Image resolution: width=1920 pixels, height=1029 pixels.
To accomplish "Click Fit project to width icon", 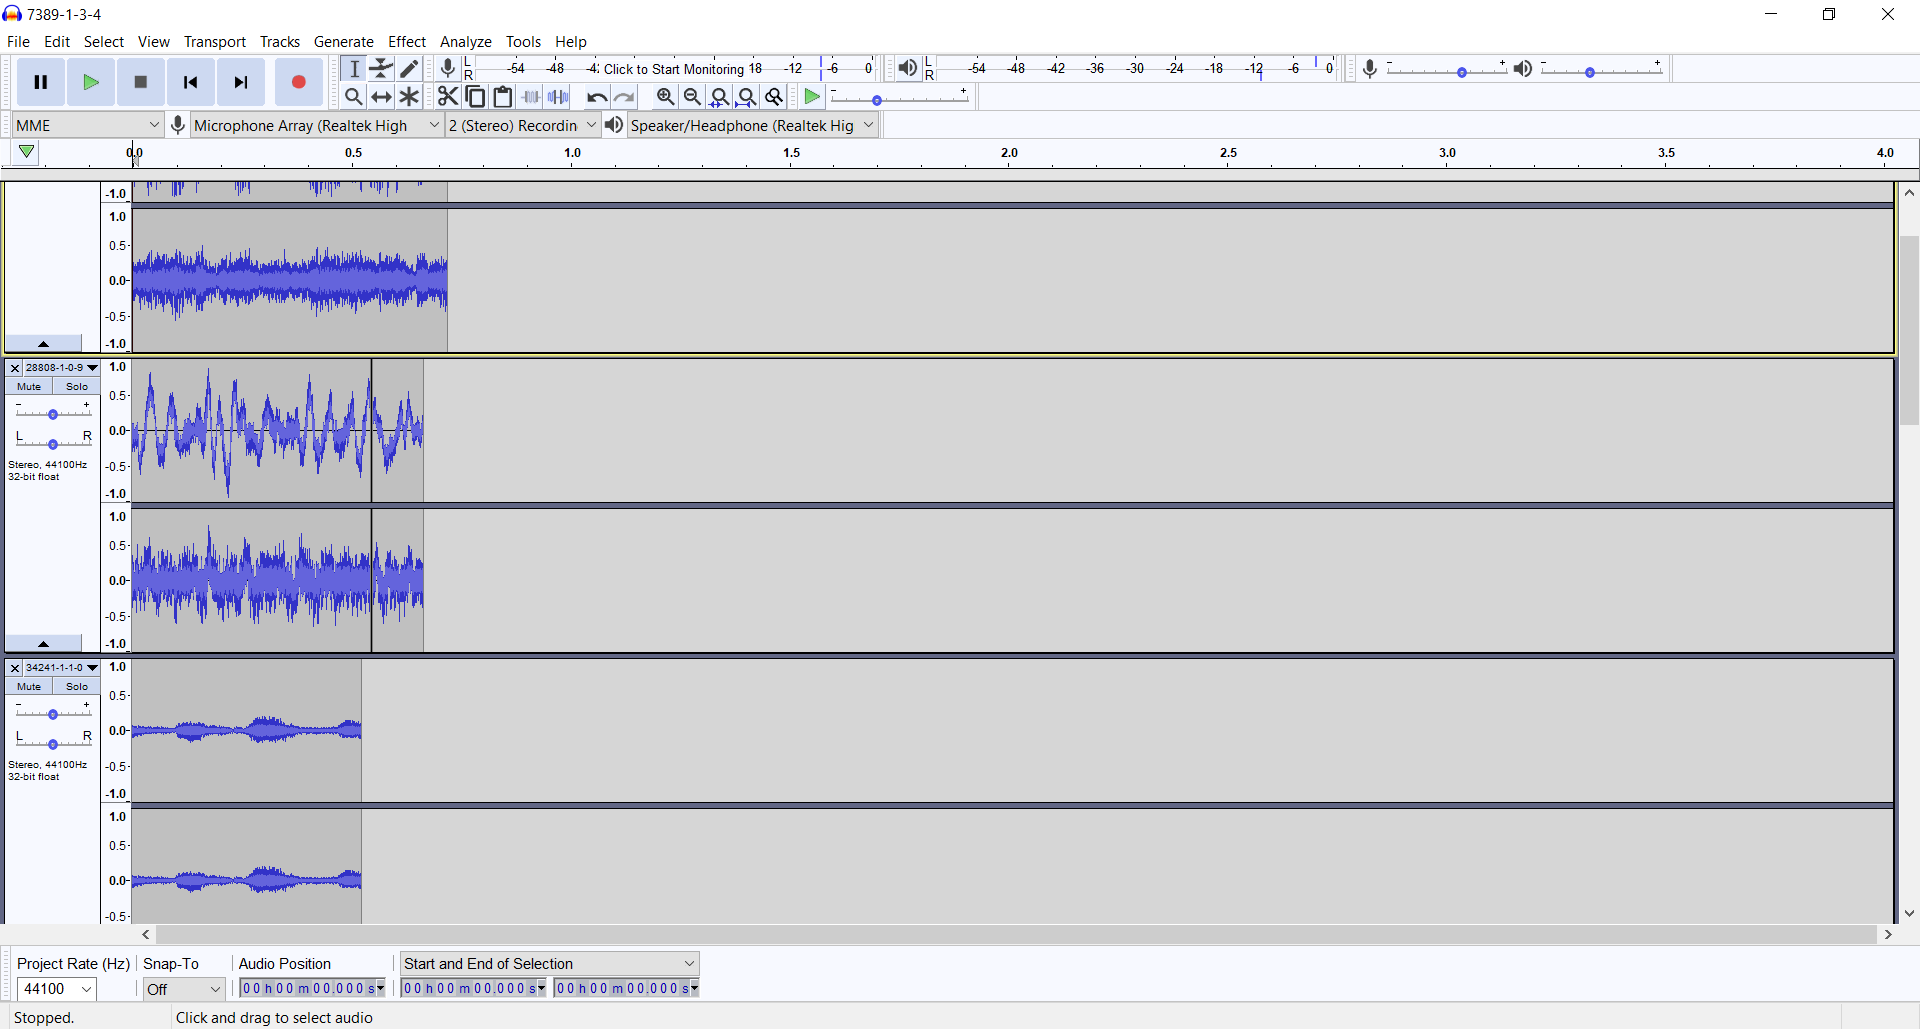I will [746, 97].
